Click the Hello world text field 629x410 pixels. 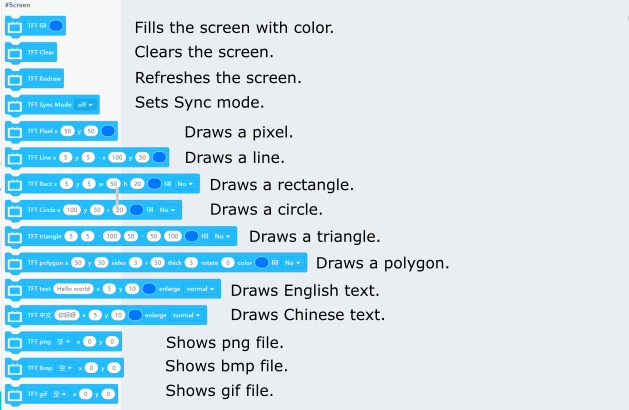(73, 290)
